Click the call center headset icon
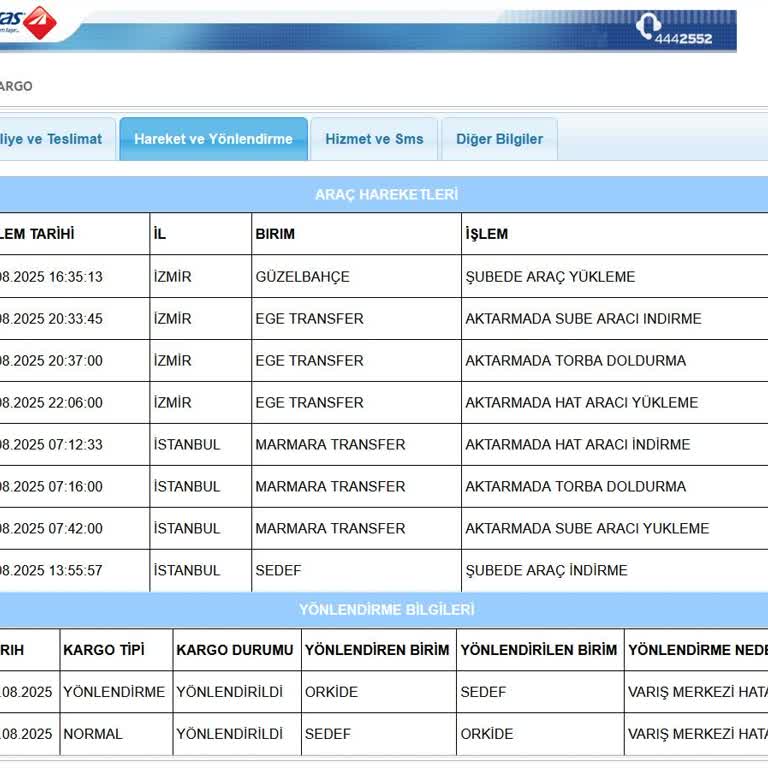Screen dimensions: 768x768 click(x=648, y=26)
